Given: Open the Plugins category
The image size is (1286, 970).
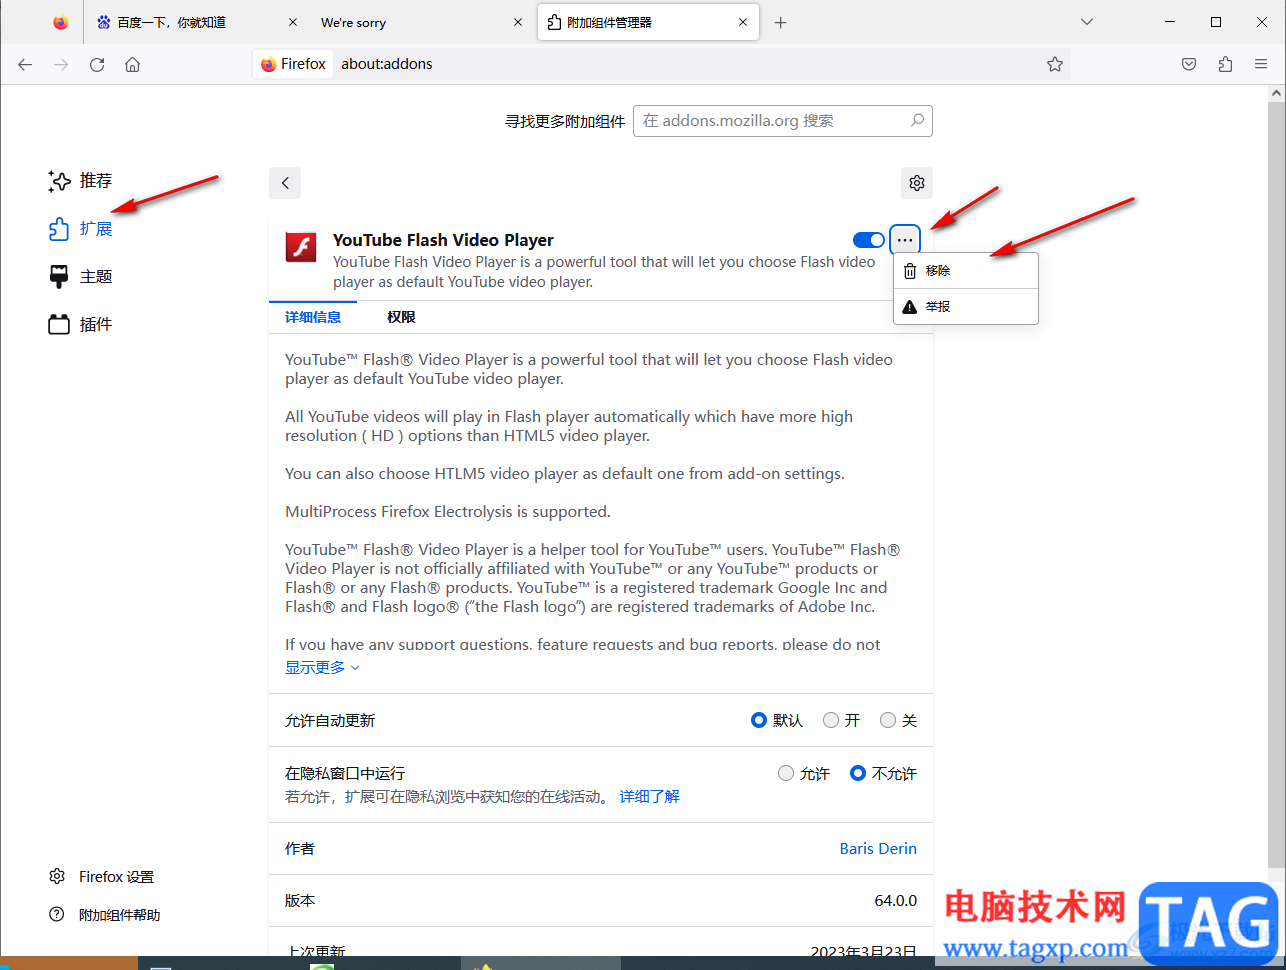Looking at the screenshot, I should tap(80, 325).
